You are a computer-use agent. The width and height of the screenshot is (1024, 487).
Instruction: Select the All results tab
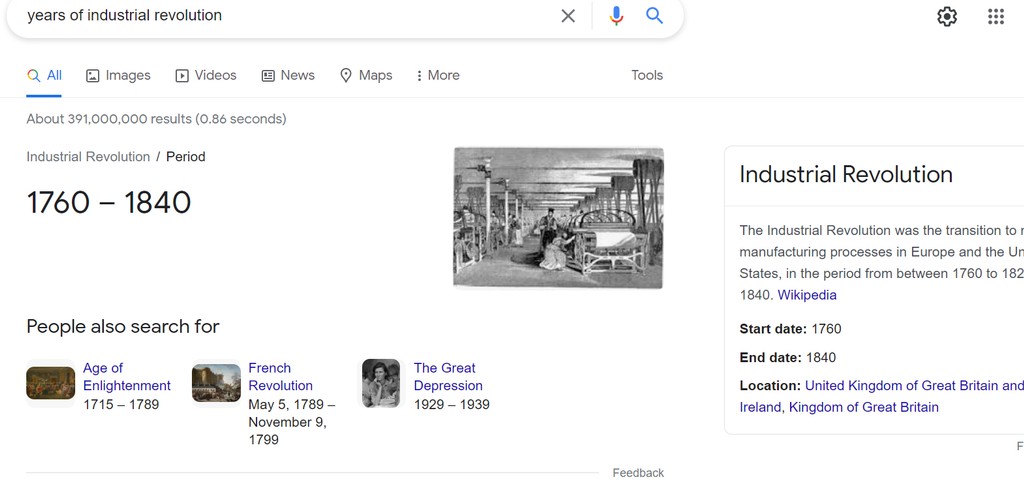(44, 76)
